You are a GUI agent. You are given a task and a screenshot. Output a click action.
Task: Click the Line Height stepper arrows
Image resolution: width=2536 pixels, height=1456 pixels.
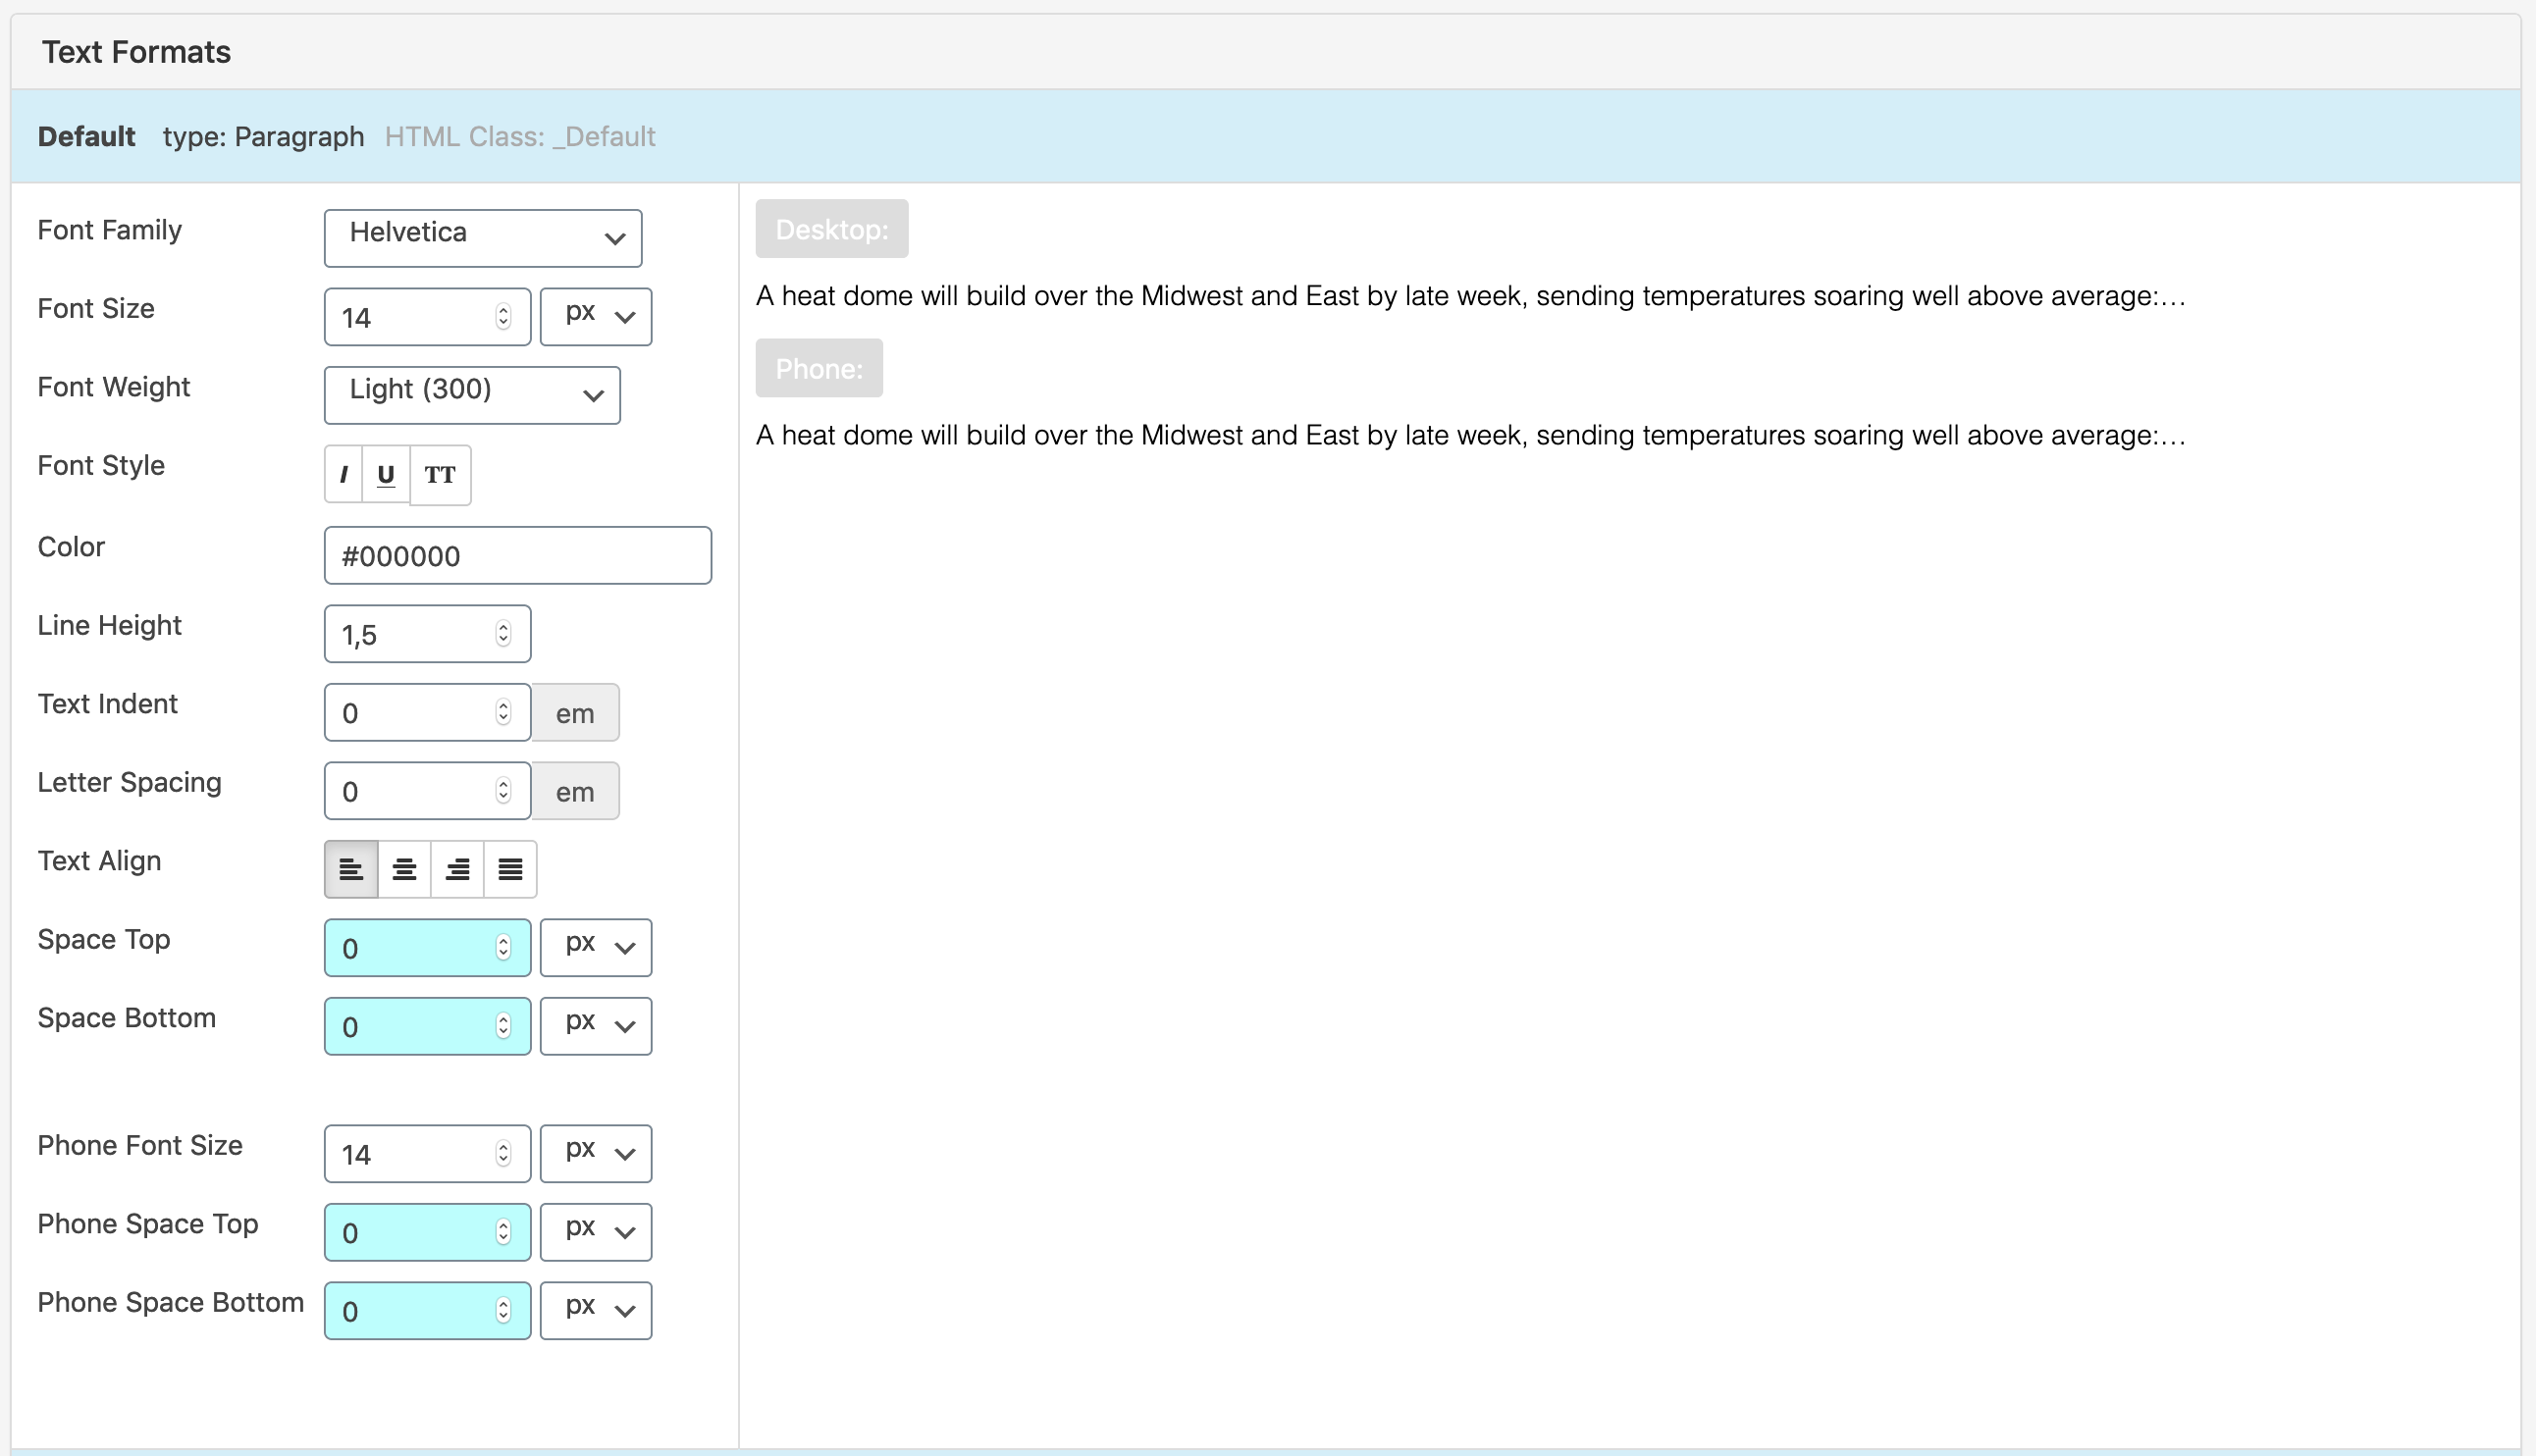(503, 634)
